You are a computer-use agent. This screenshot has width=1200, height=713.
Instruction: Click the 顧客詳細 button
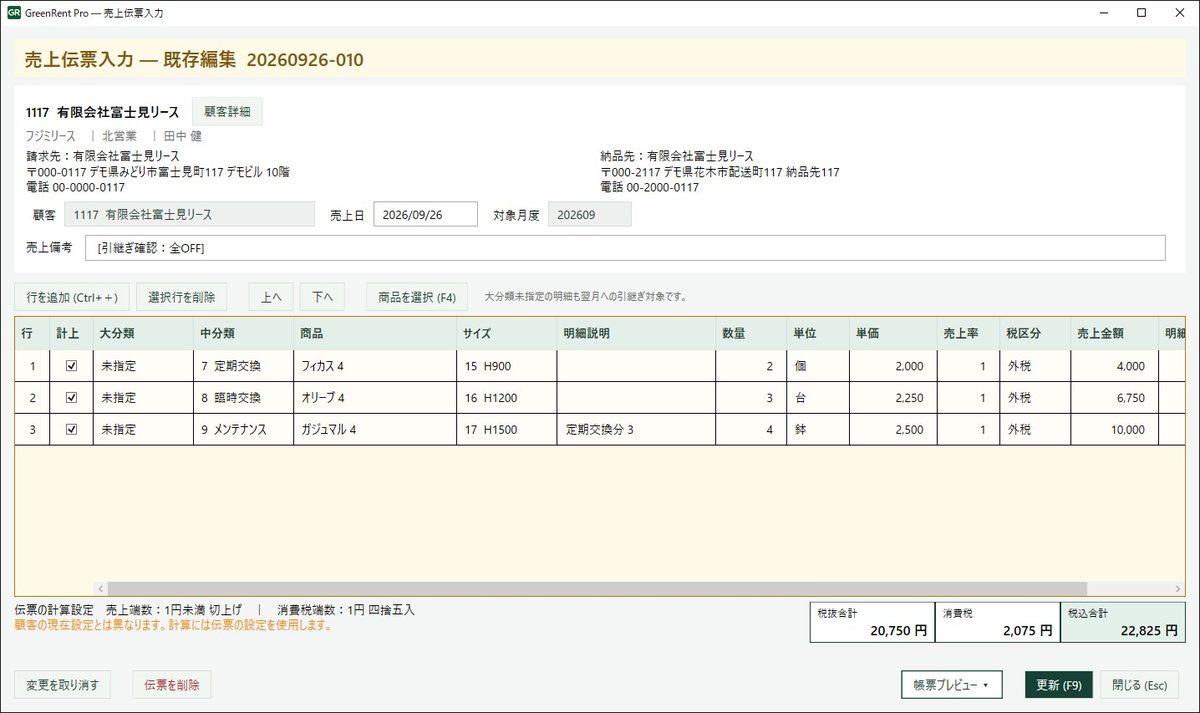point(227,112)
